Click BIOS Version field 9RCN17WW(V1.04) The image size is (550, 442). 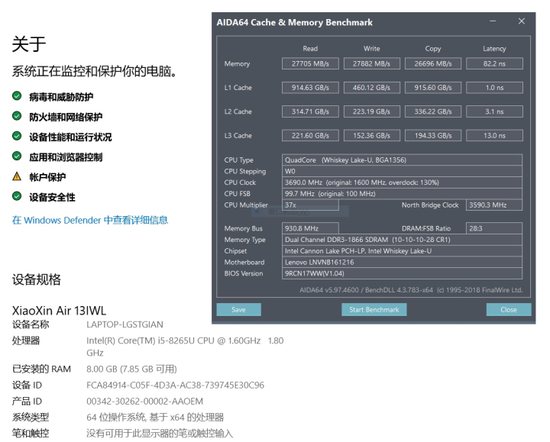coord(402,273)
